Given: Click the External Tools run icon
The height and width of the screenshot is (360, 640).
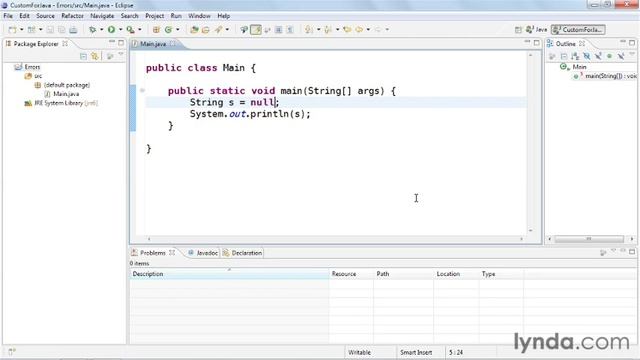Looking at the screenshot, I should [130, 30].
